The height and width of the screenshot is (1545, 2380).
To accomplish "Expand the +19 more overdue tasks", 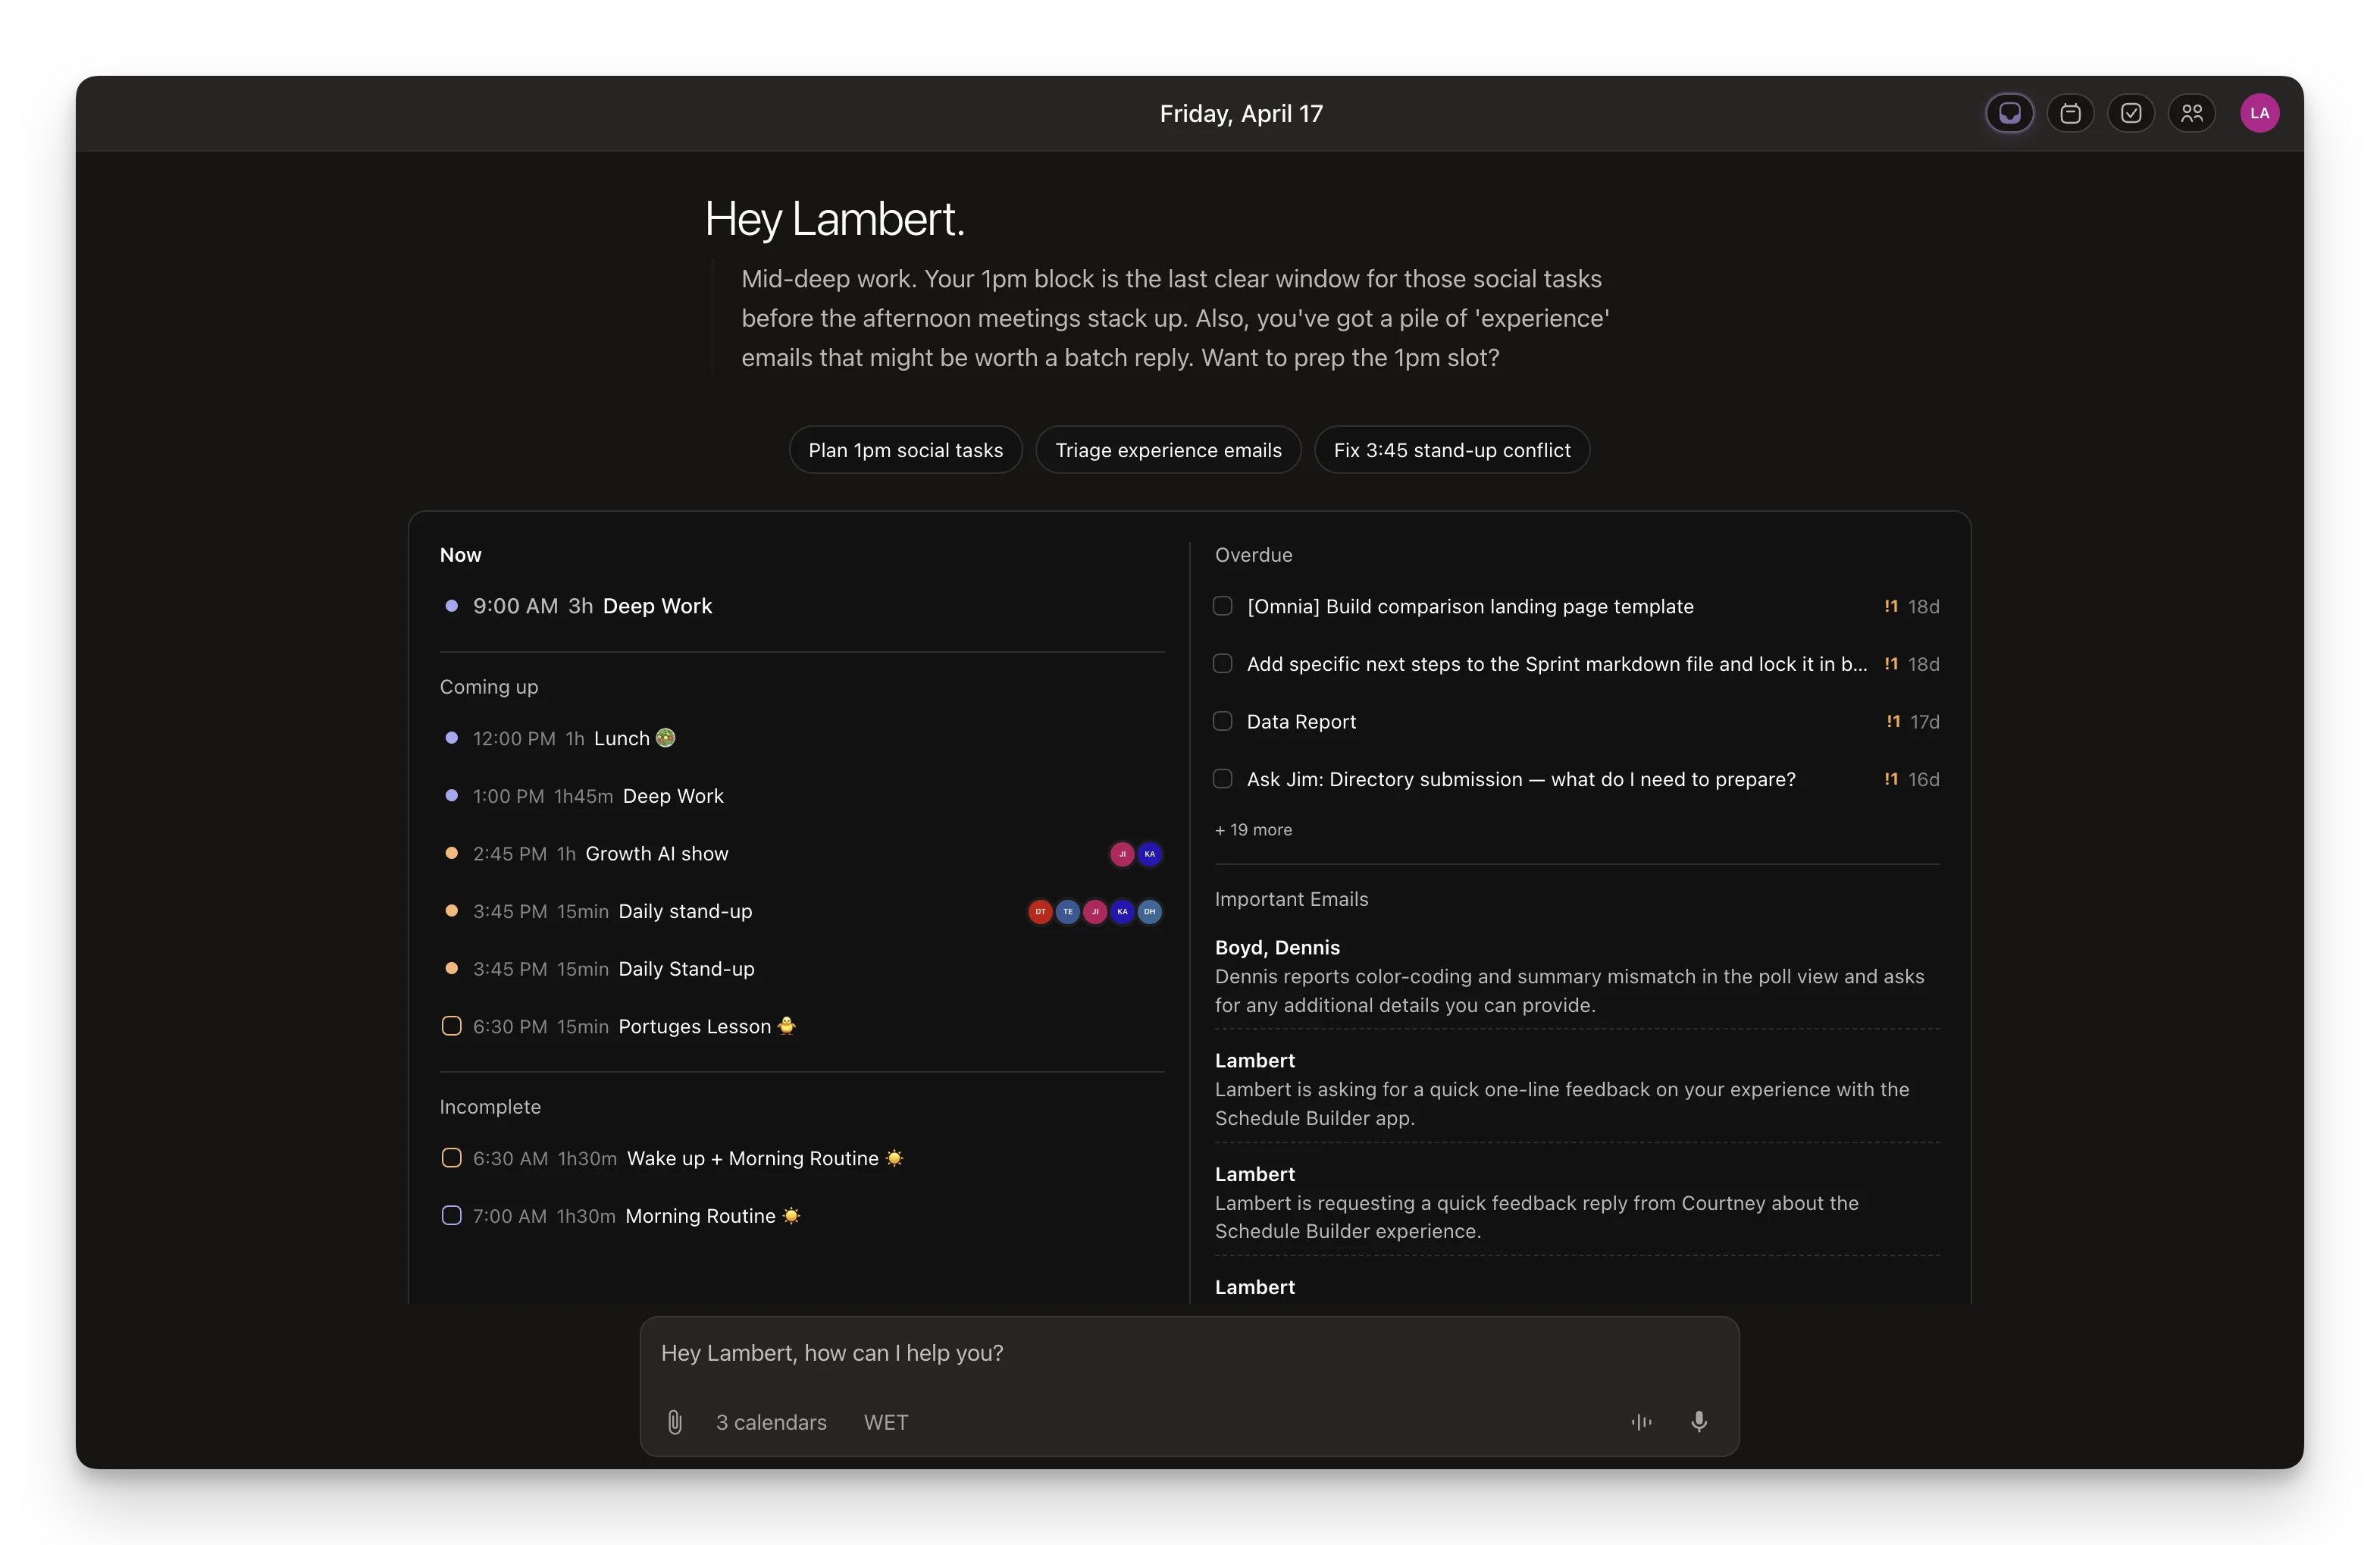I will point(1253,830).
